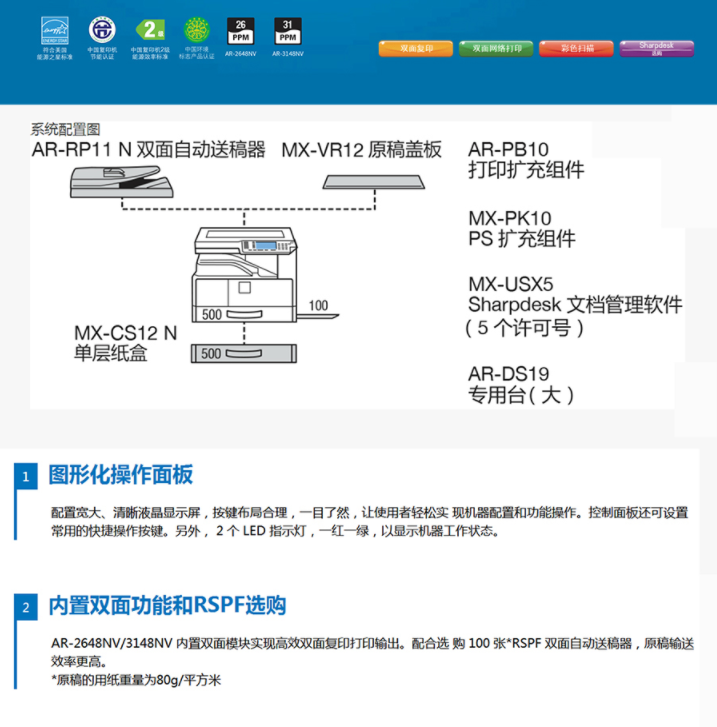Click the AR-RP11 N 双面自动送稿器 label
The width and height of the screenshot is (717, 727).
pos(148,150)
